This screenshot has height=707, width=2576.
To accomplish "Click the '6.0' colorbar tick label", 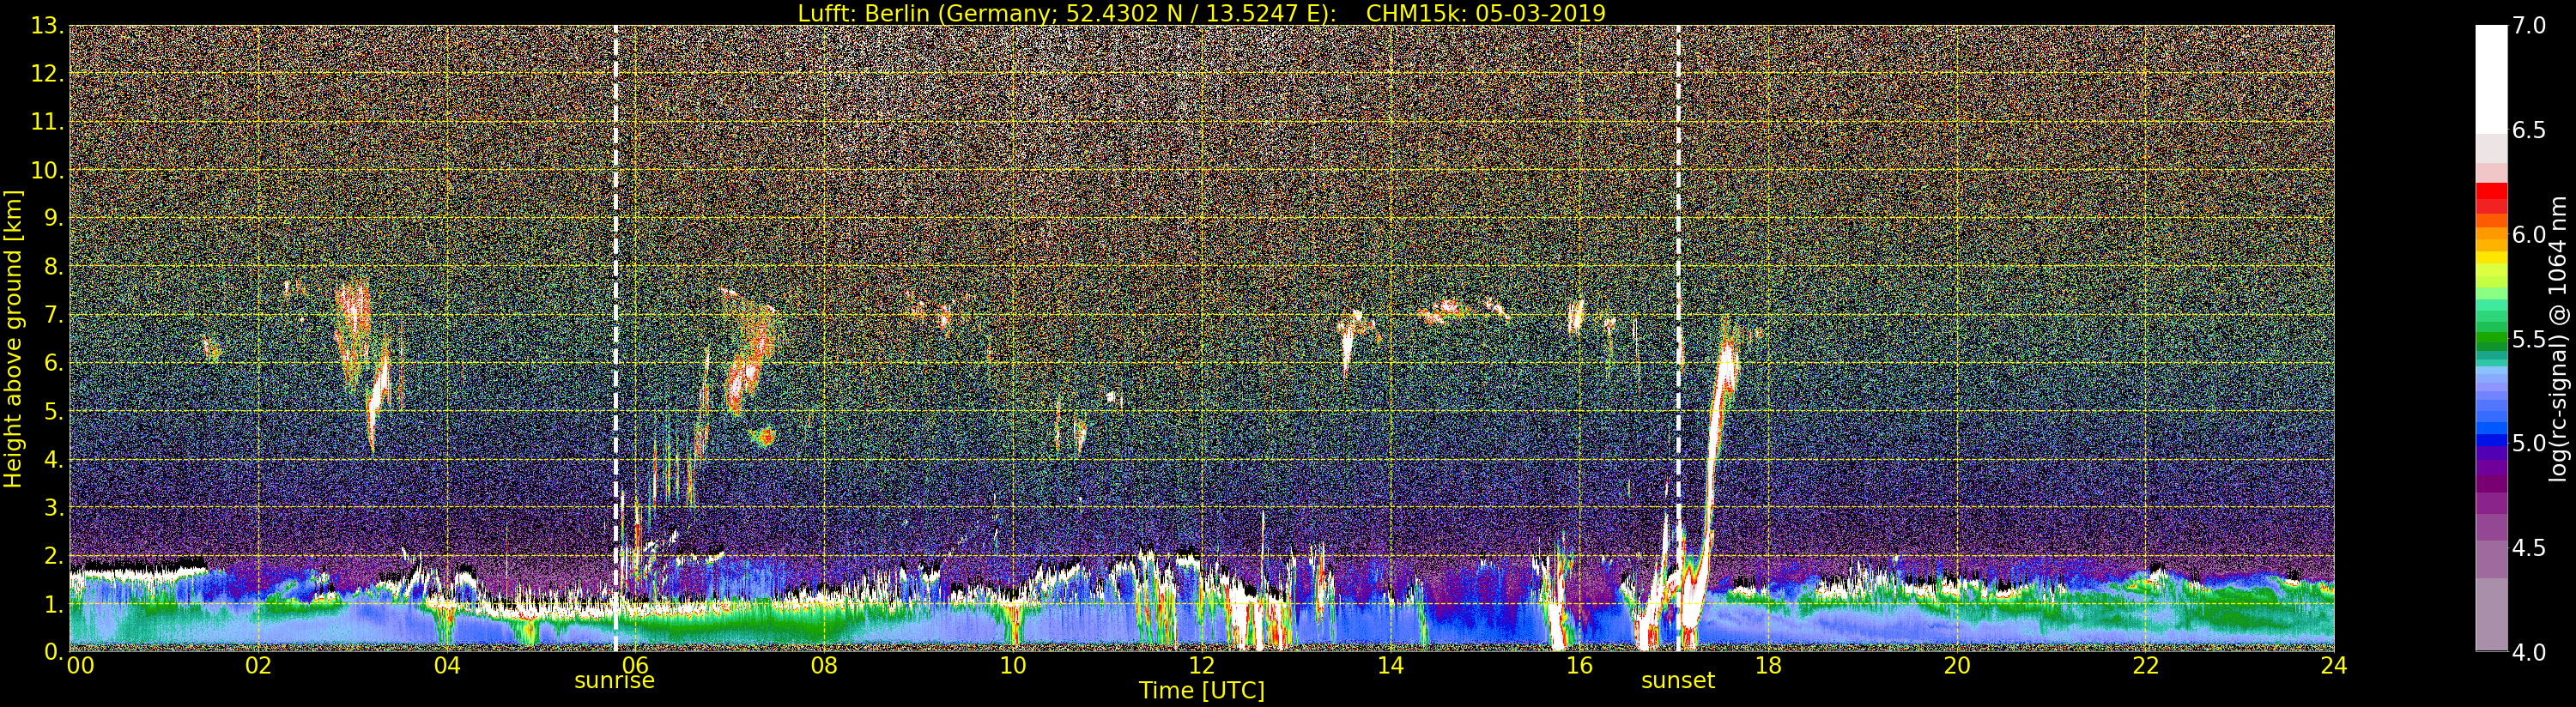I will (x=2529, y=235).
